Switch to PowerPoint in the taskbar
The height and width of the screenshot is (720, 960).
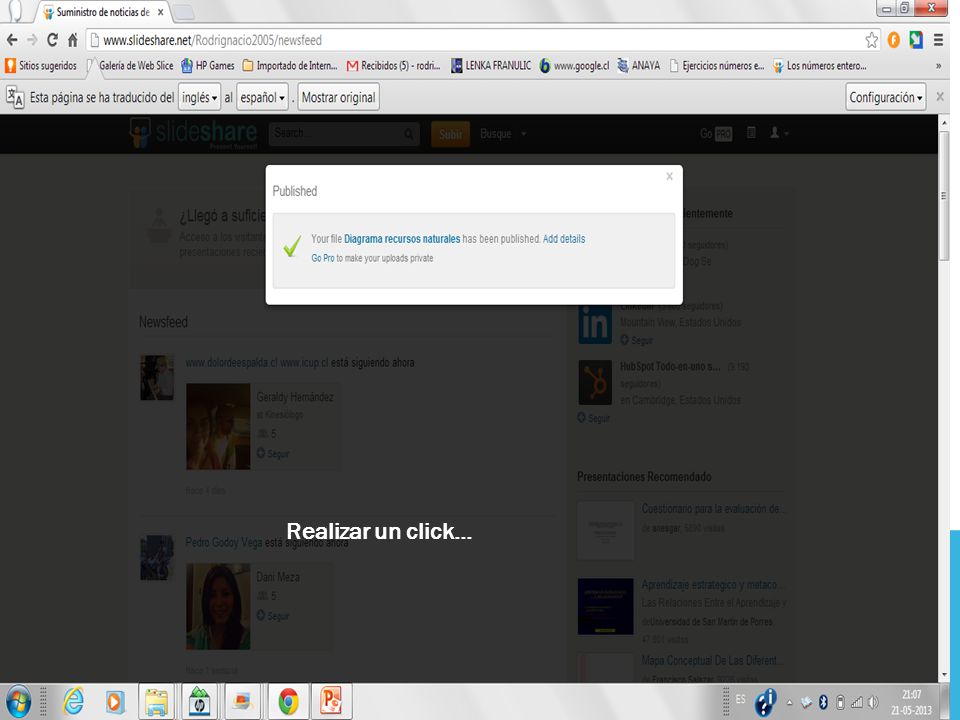click(x=331, y=702)
